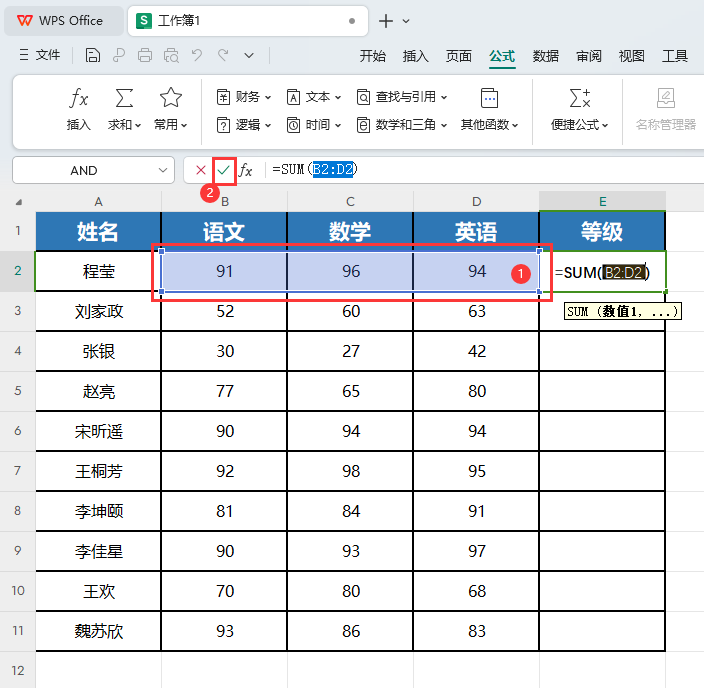
Task: Click the 姓名 header cell
Action: (98, 232)
